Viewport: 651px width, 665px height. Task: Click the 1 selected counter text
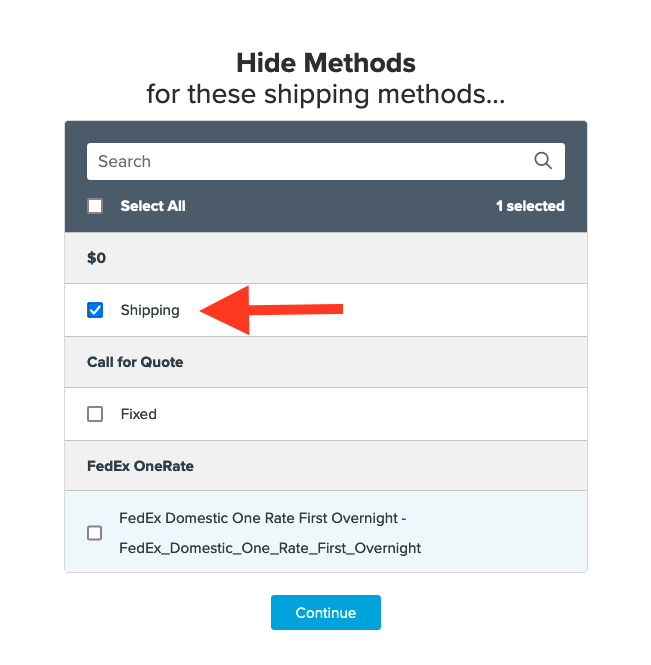(530, 206)
